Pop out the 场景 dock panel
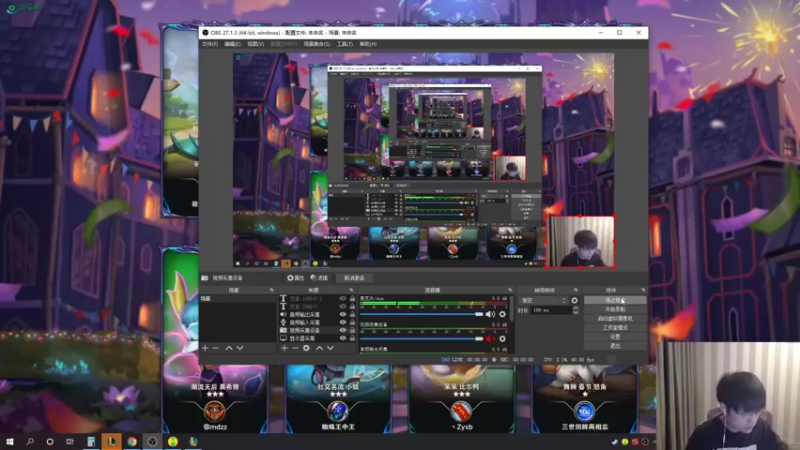 coord(271,290)
